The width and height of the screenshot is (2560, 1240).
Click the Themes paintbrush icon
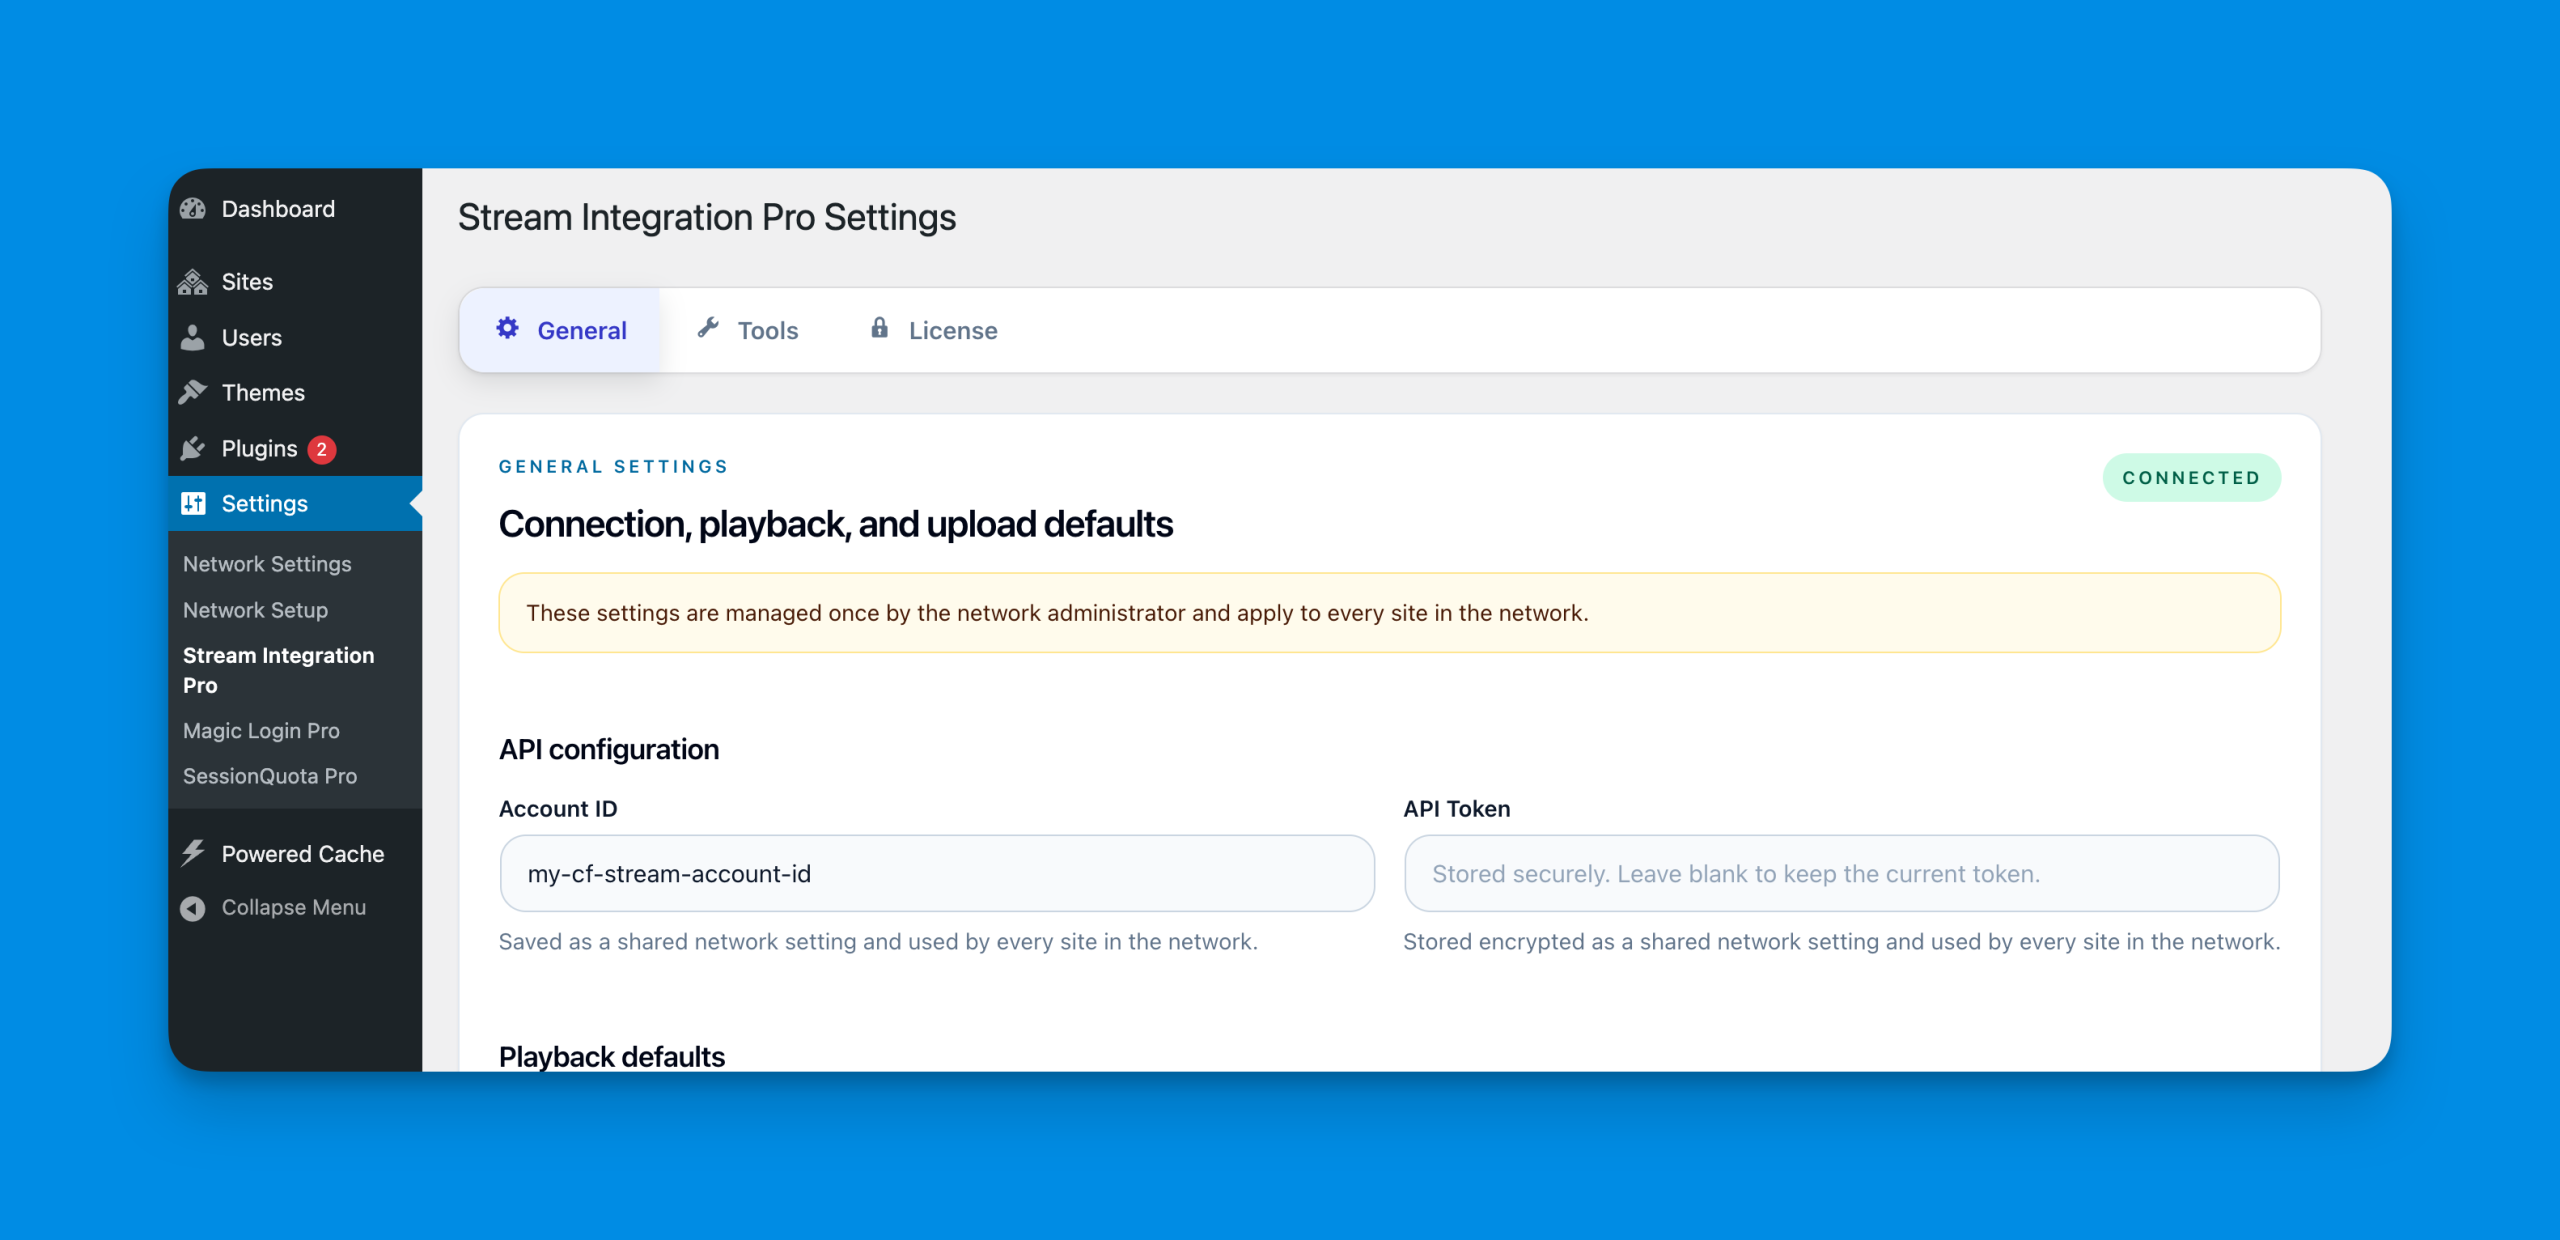pyautogui.click(x=193, y=393)
